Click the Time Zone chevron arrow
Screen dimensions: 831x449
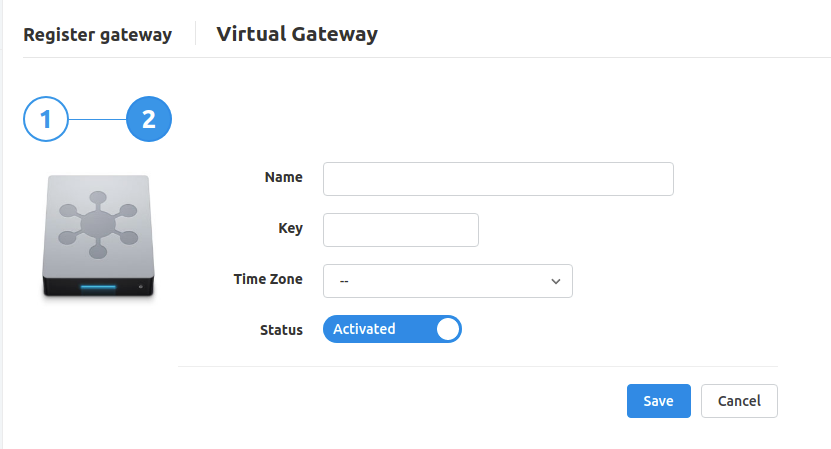pos(555,281)
